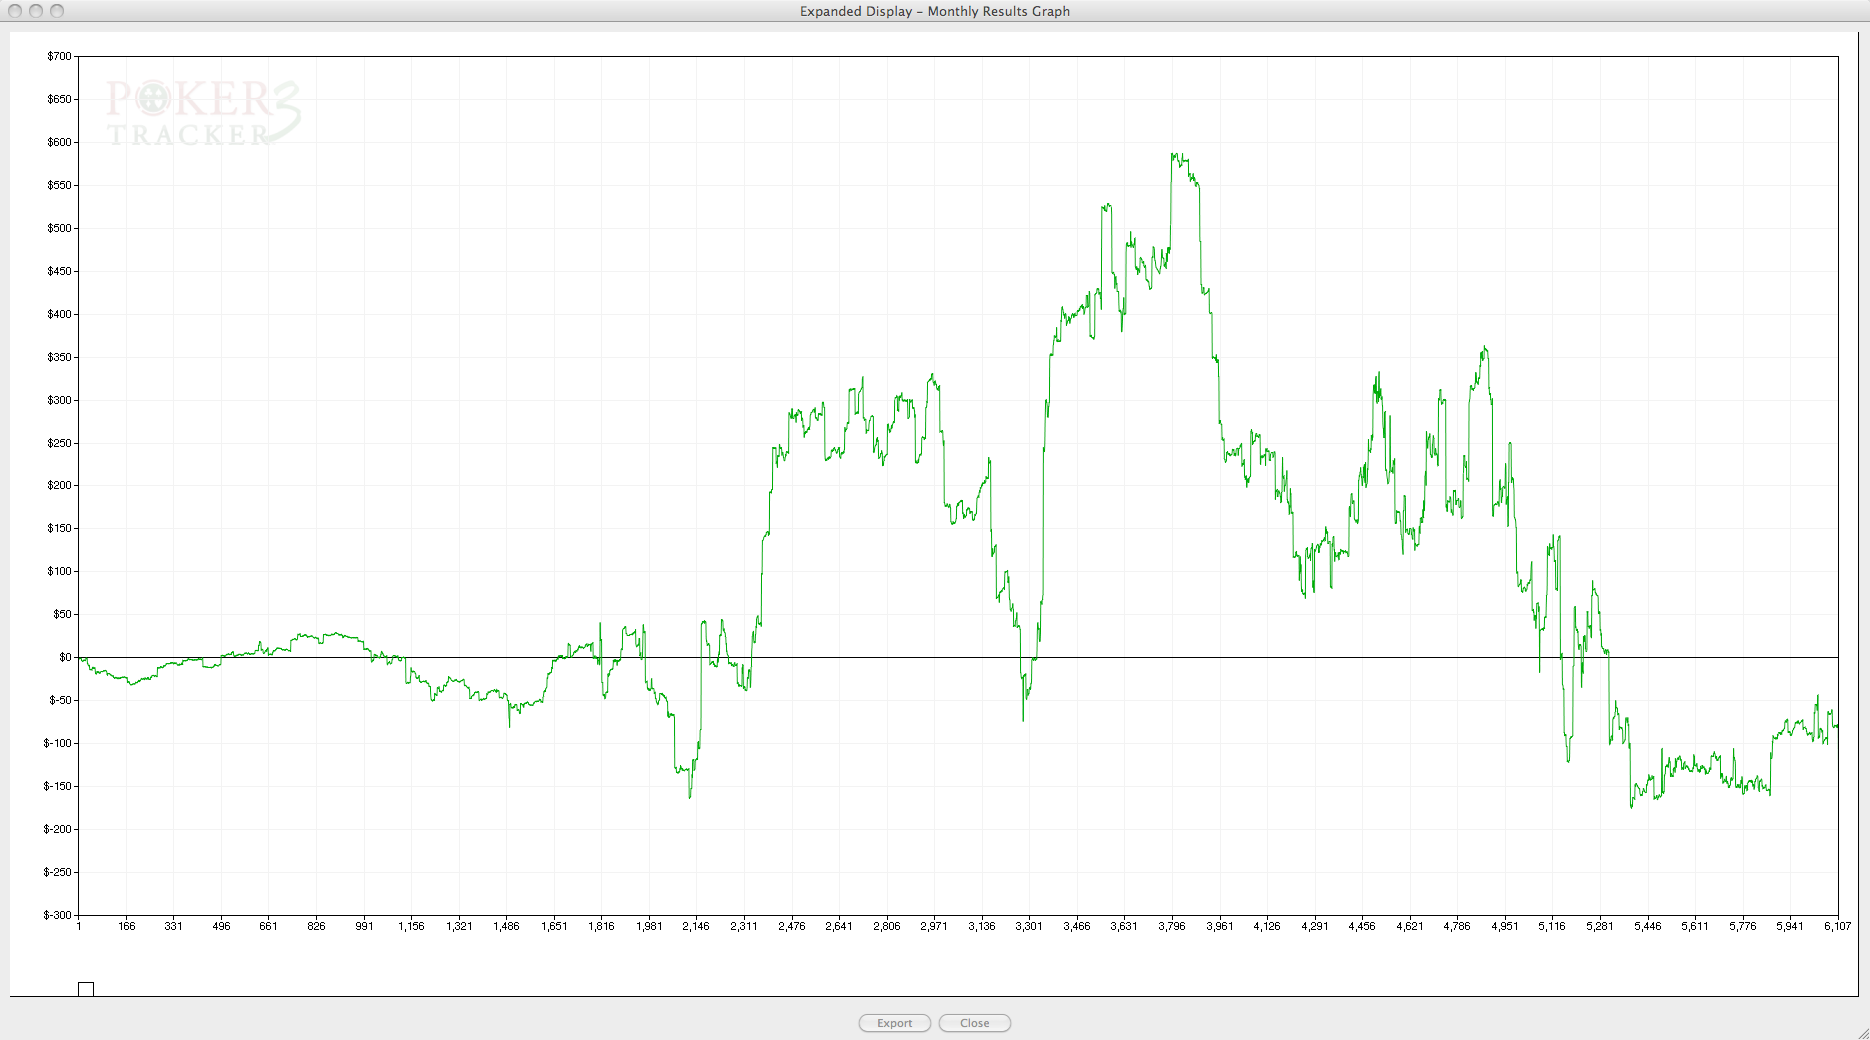Select the $0 y-axis label
The width and height of the screenshot is (1870, 1040).
(x=64, y=657)
